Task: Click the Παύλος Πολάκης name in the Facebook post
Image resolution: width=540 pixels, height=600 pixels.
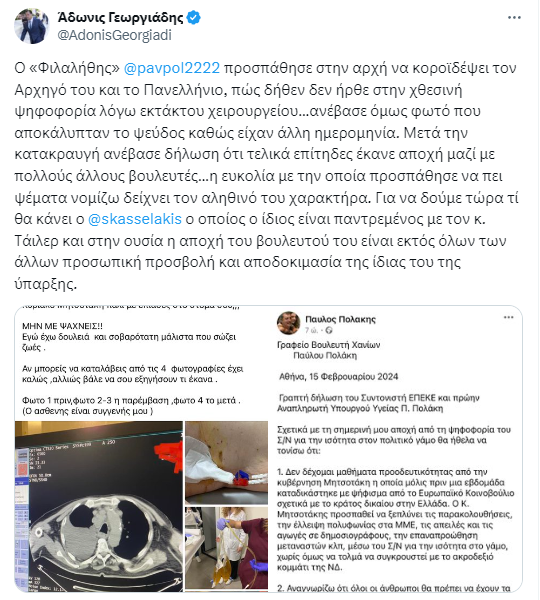Action: pyautogui.click(x=340, y=319)
